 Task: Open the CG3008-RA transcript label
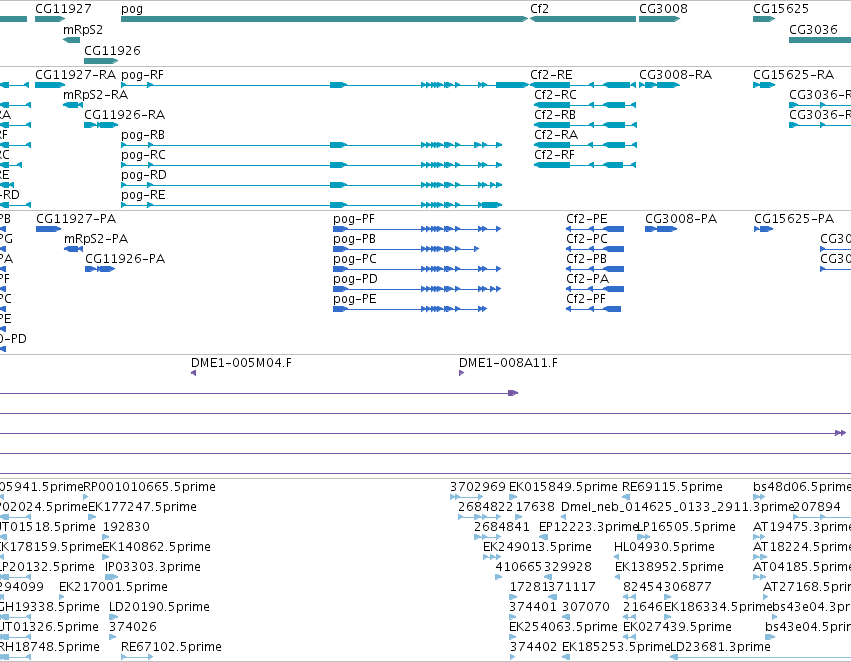(x=675, y=75)
